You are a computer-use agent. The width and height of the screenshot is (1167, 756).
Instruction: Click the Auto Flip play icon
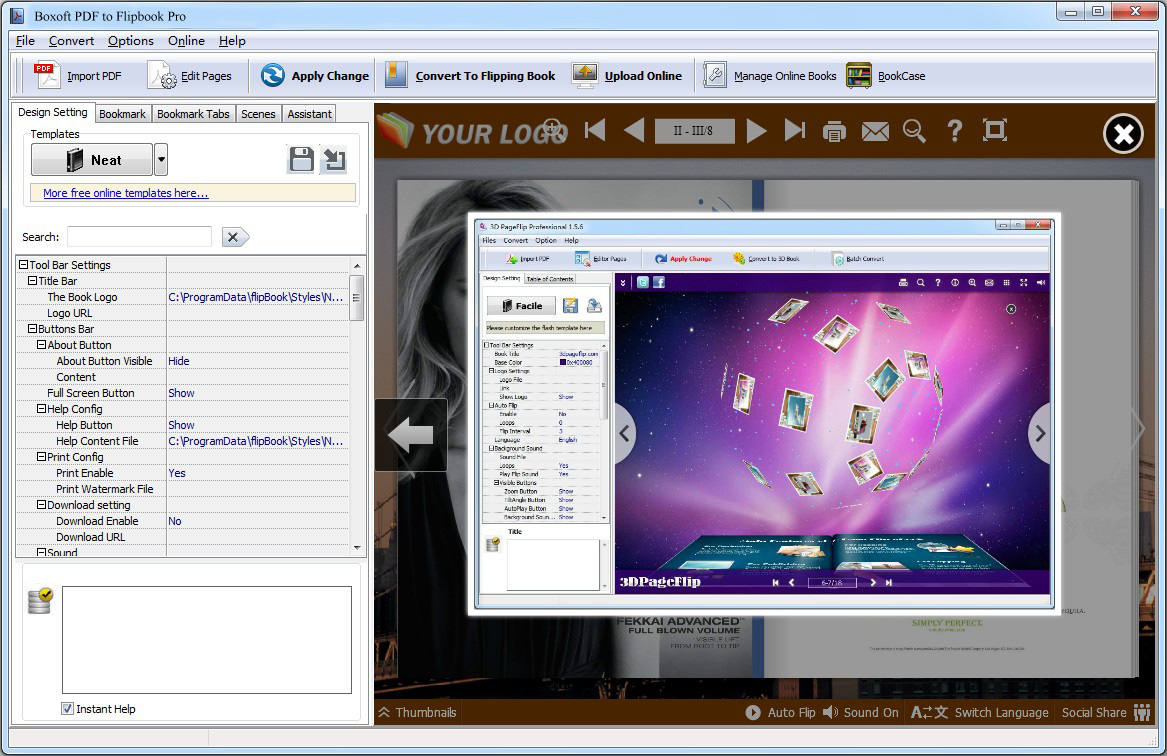click(753, 712)
